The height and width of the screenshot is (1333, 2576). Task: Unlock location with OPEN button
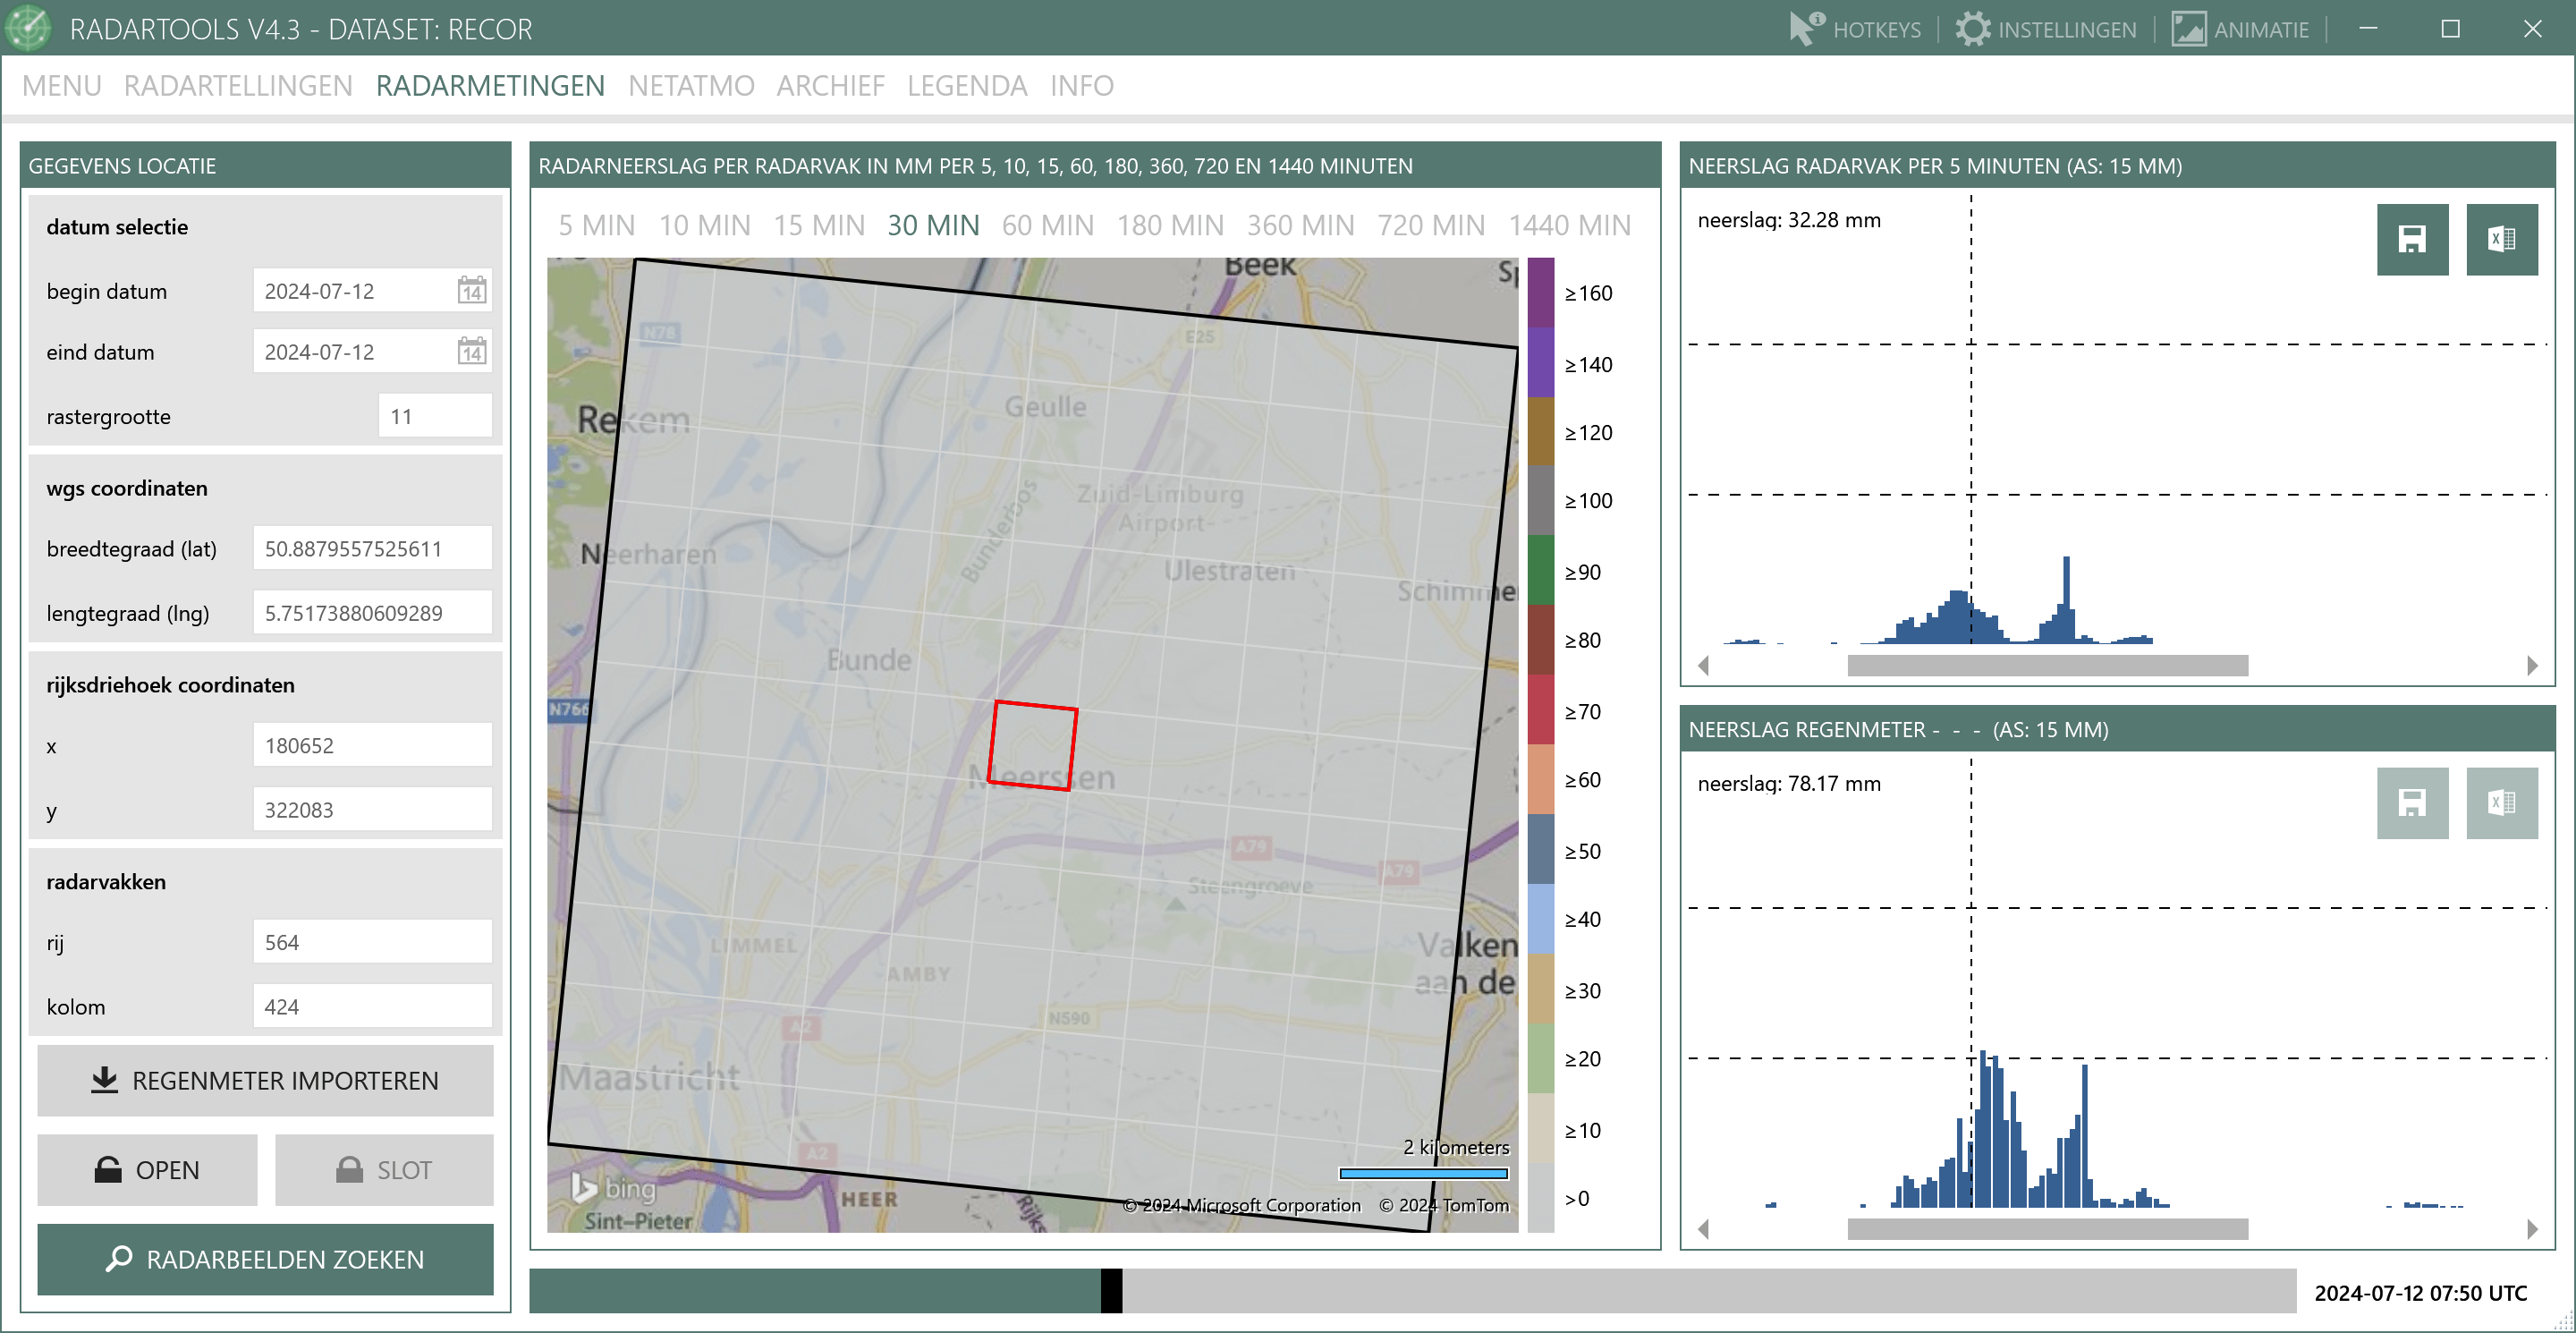tap(147, 1169)
